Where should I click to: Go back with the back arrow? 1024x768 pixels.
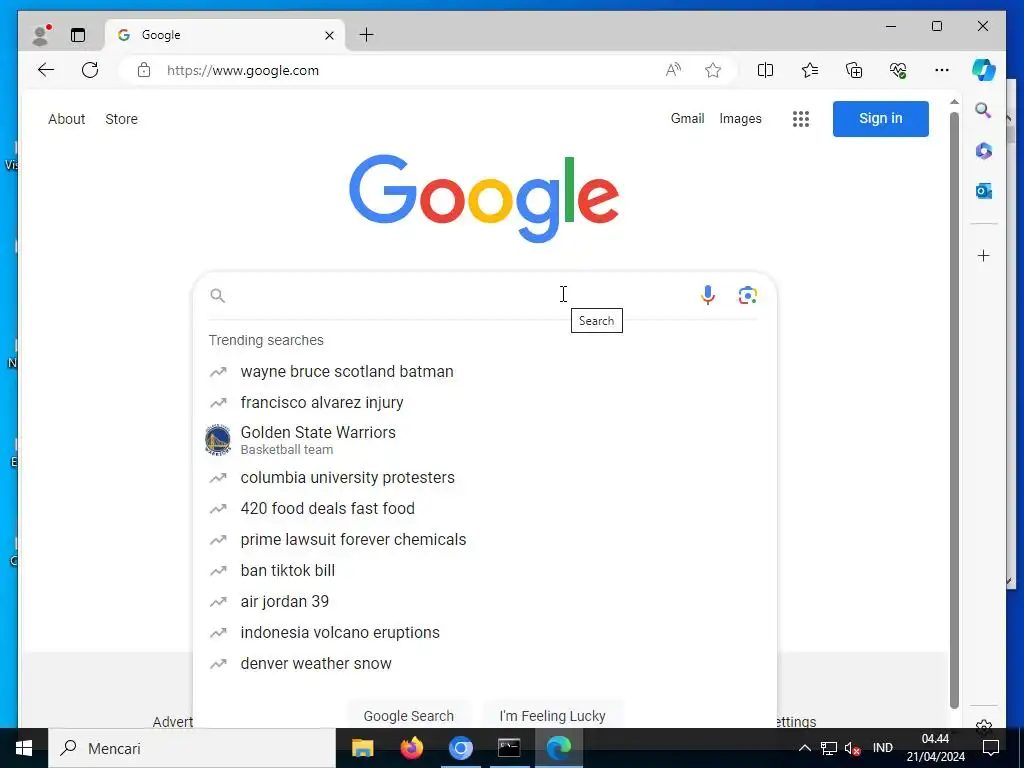(x=46, y=70)
